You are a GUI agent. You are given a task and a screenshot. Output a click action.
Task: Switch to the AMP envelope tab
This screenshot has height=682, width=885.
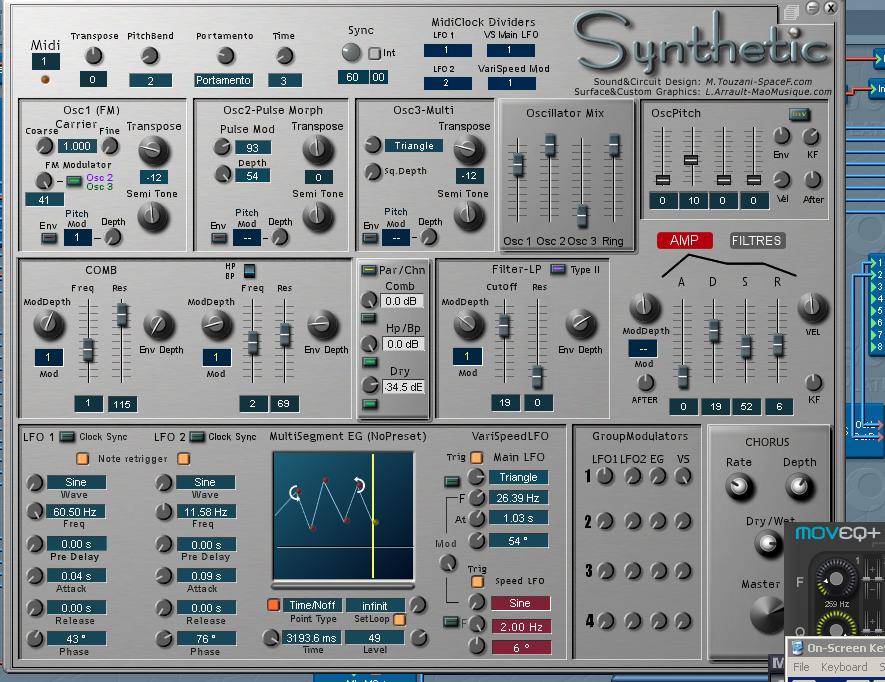[x=684, y=240]
